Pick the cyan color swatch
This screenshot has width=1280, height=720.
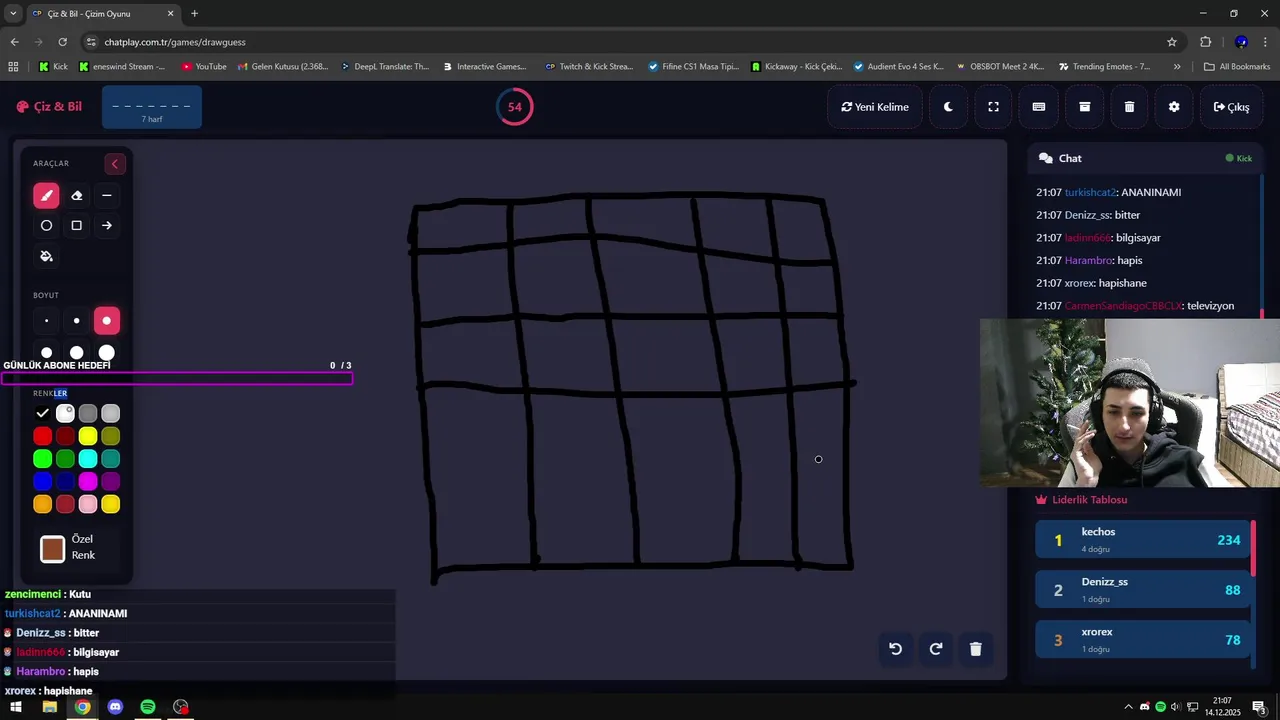[x=88, y=459]
